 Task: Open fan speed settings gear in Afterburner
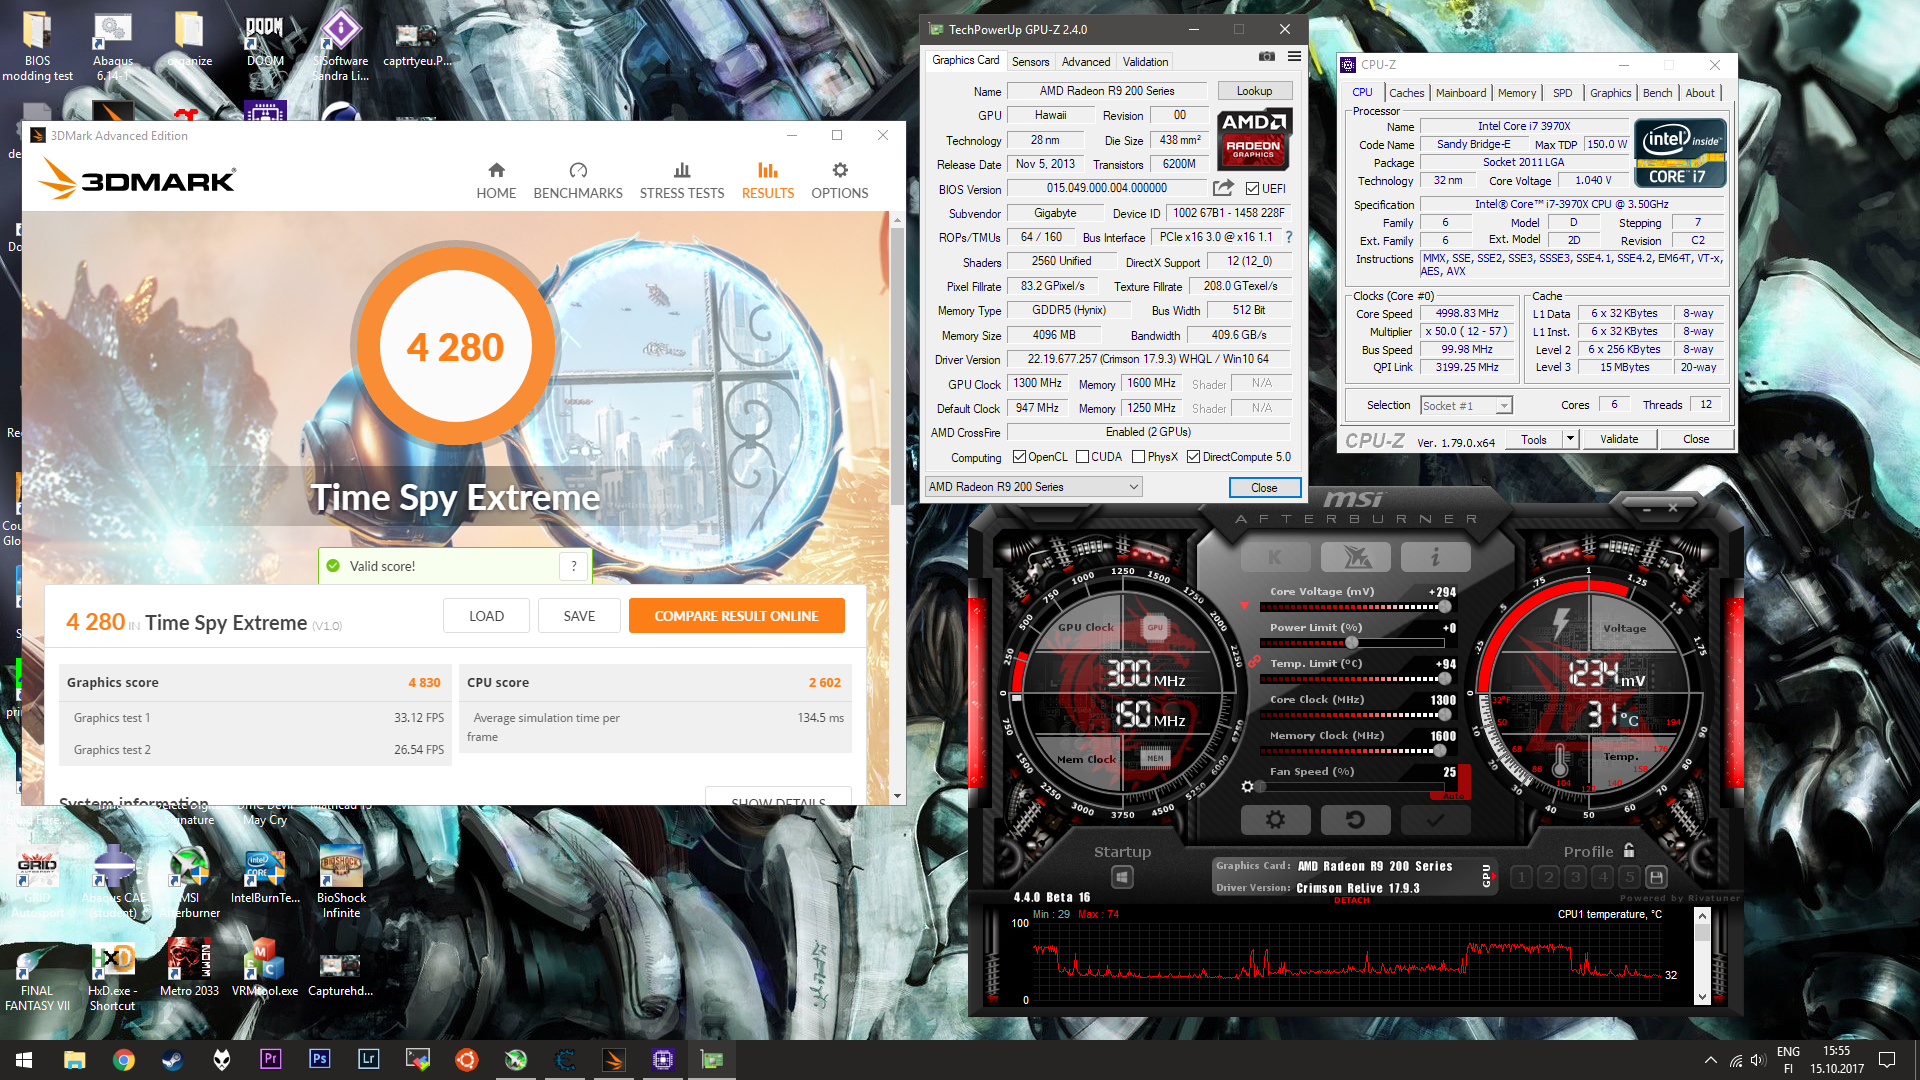click(1247, 787)
